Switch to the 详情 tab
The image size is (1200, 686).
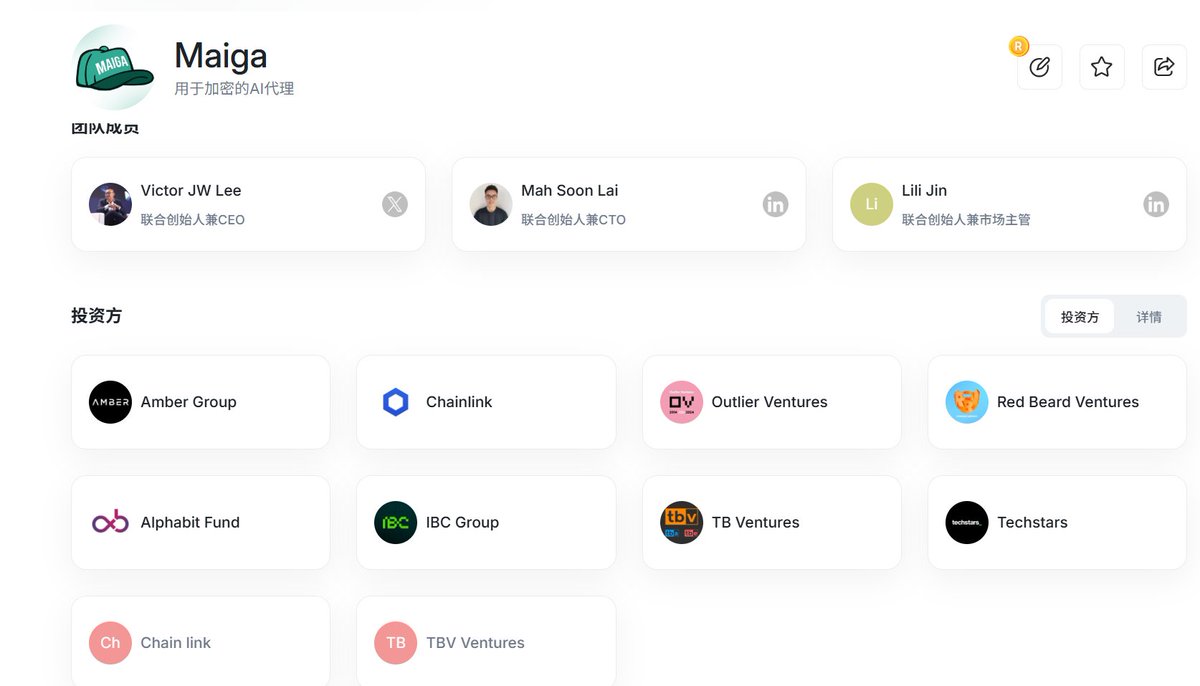tap(1149, 317)
